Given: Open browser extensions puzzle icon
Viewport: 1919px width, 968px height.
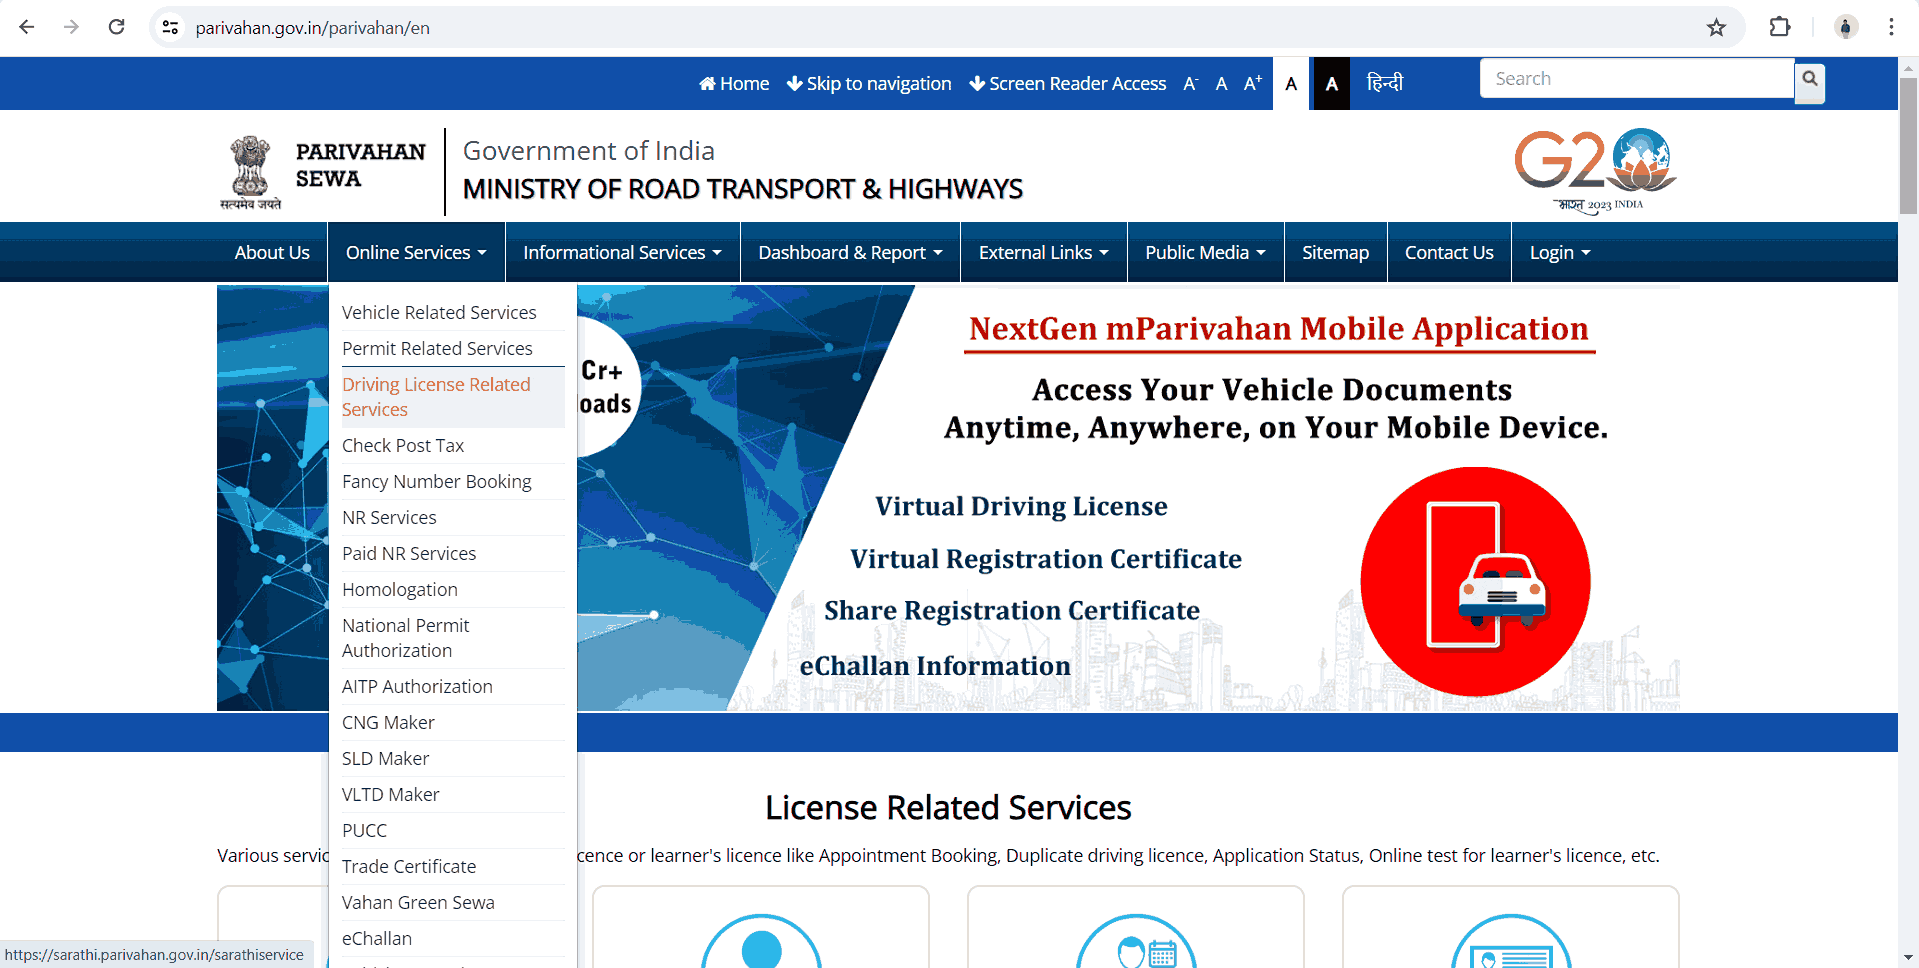Looking at the screenshot, I should click(1780, 27).
